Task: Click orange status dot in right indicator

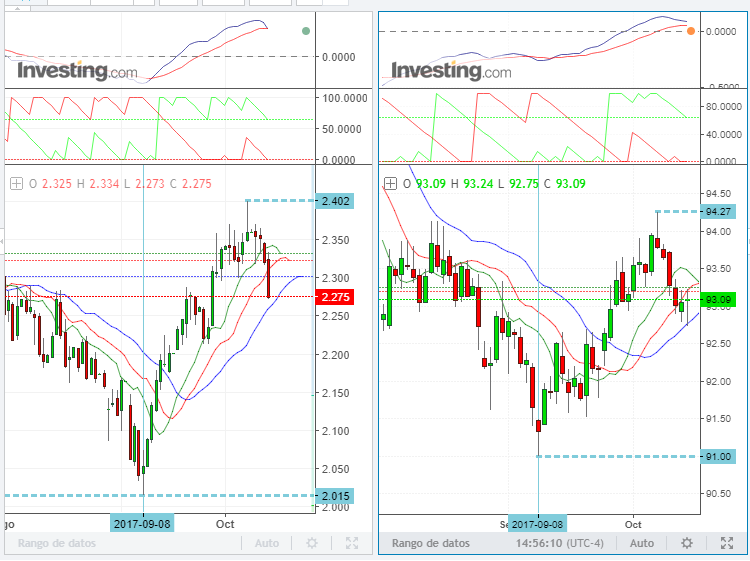Action: tap(691, 31)
